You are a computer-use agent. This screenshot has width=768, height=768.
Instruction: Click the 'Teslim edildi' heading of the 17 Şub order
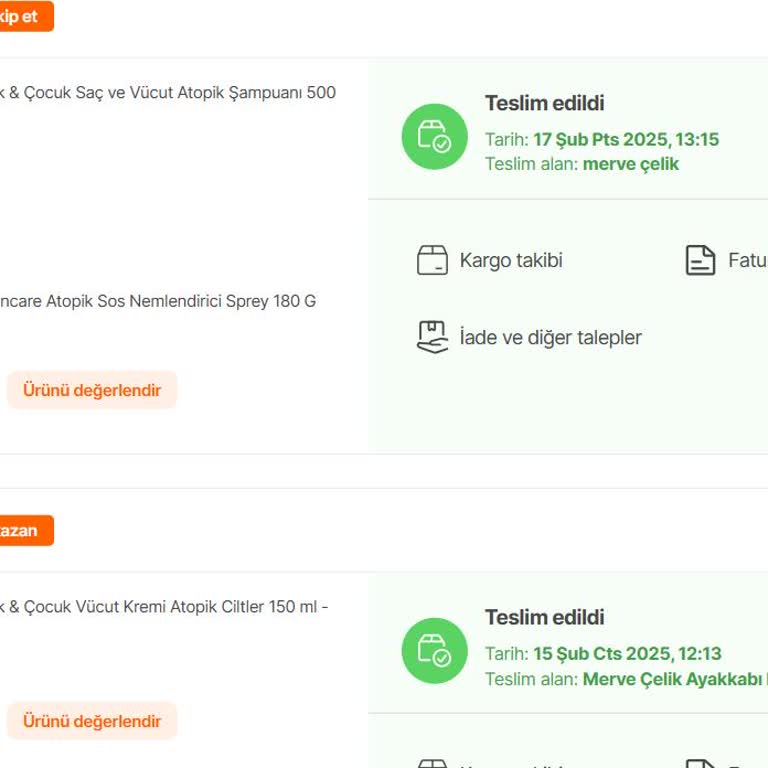(545, 103)
